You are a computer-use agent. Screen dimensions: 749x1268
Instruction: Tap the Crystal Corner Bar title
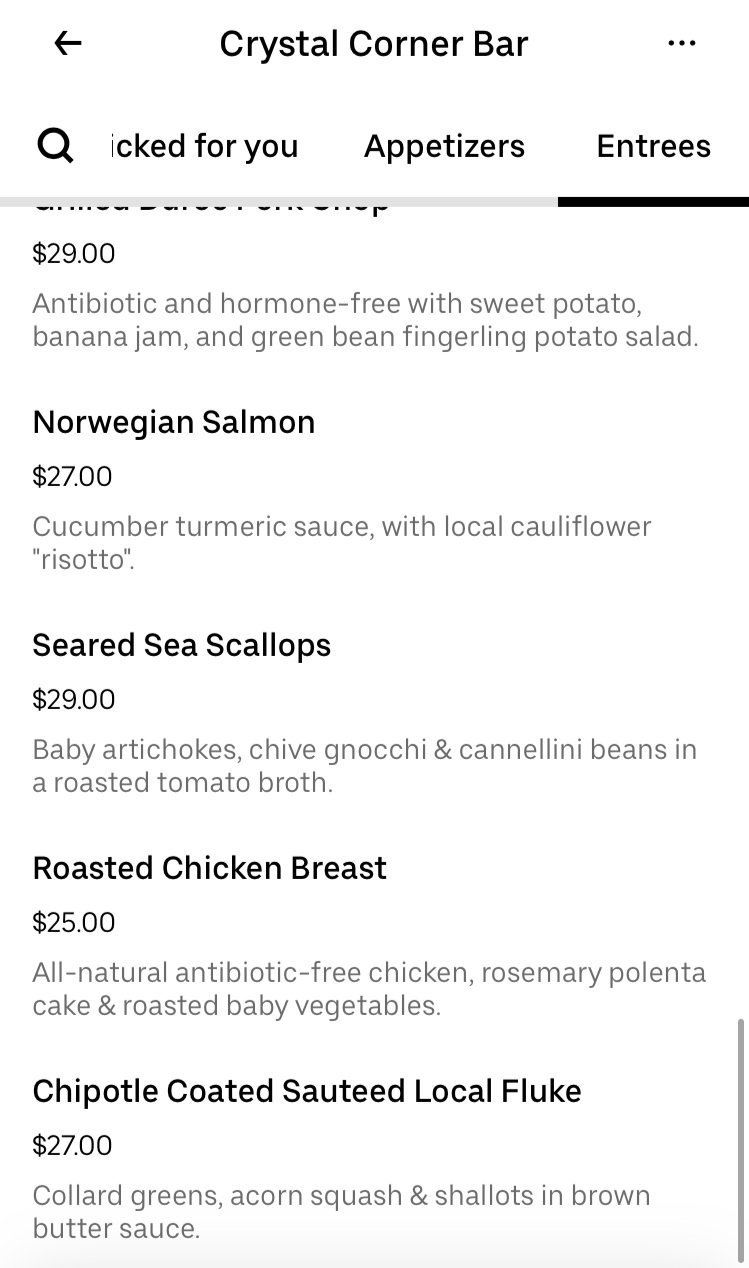coord(374,44)
